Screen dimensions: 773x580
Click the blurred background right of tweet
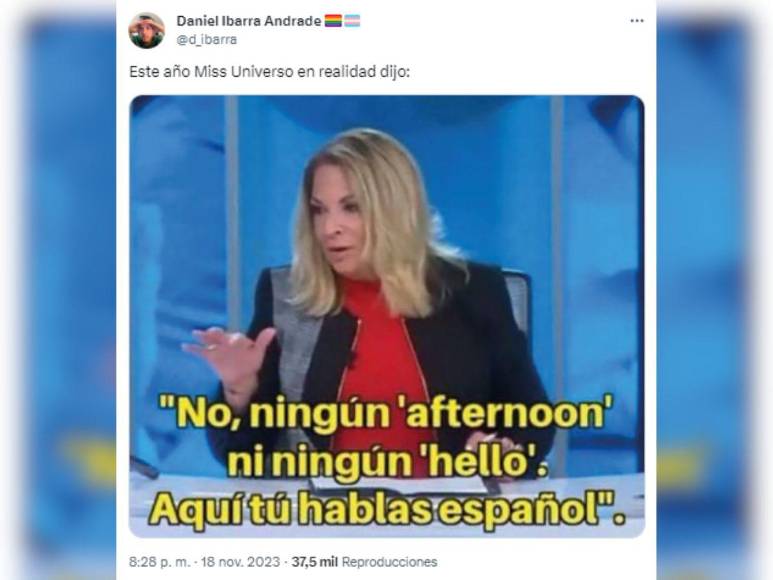point(714,290)
